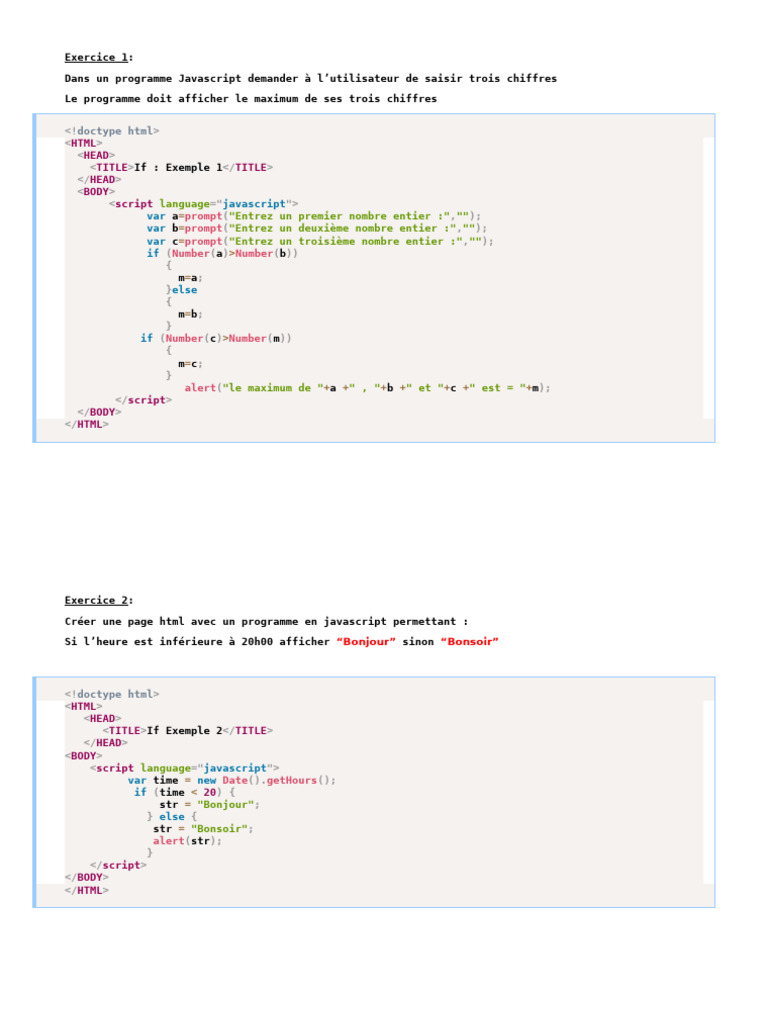Click the code line "var b=prompt" deuxième nombre

click(317, 229)
